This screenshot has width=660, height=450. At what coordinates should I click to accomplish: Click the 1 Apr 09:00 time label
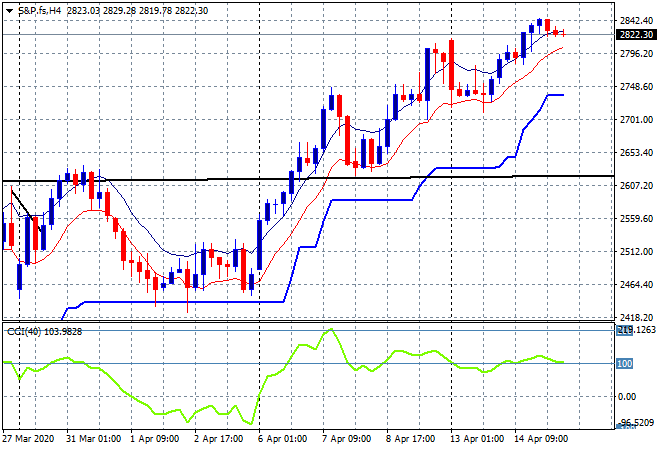pos(154,439)
